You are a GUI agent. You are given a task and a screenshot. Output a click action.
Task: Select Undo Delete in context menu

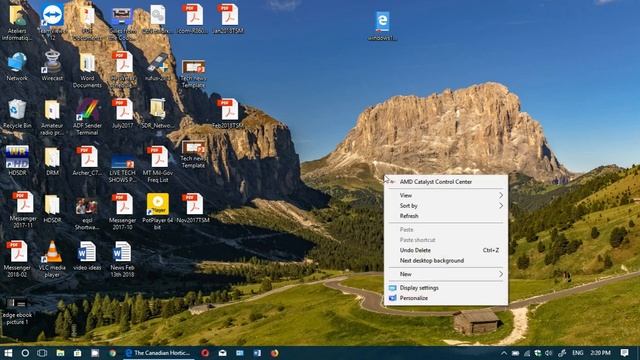tap(446, 250)
